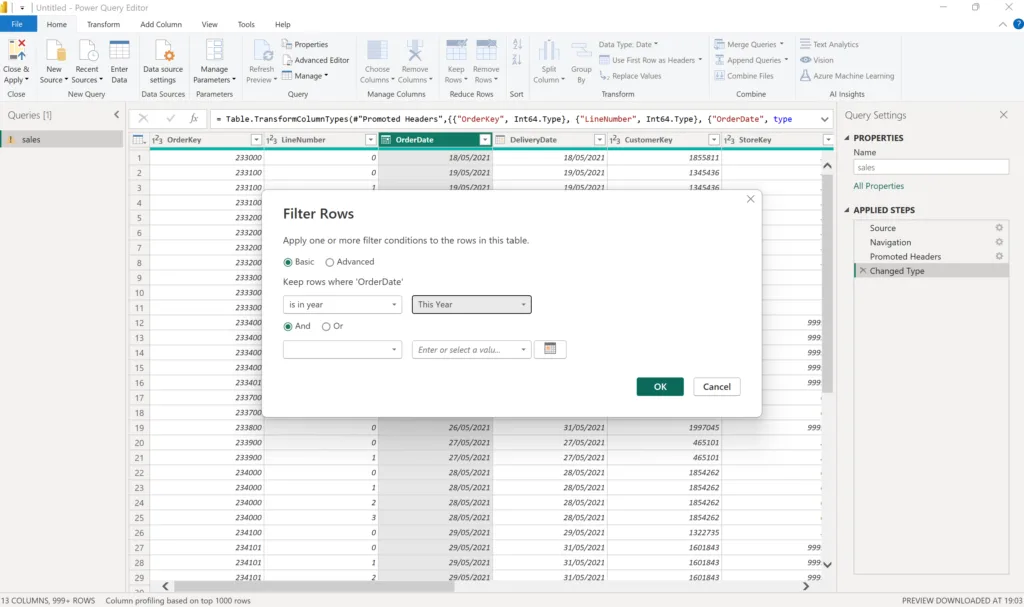Click Use First Row as Headers
Screen dimensions: 1024x607
pyautogui.click(x=650, y=60)
